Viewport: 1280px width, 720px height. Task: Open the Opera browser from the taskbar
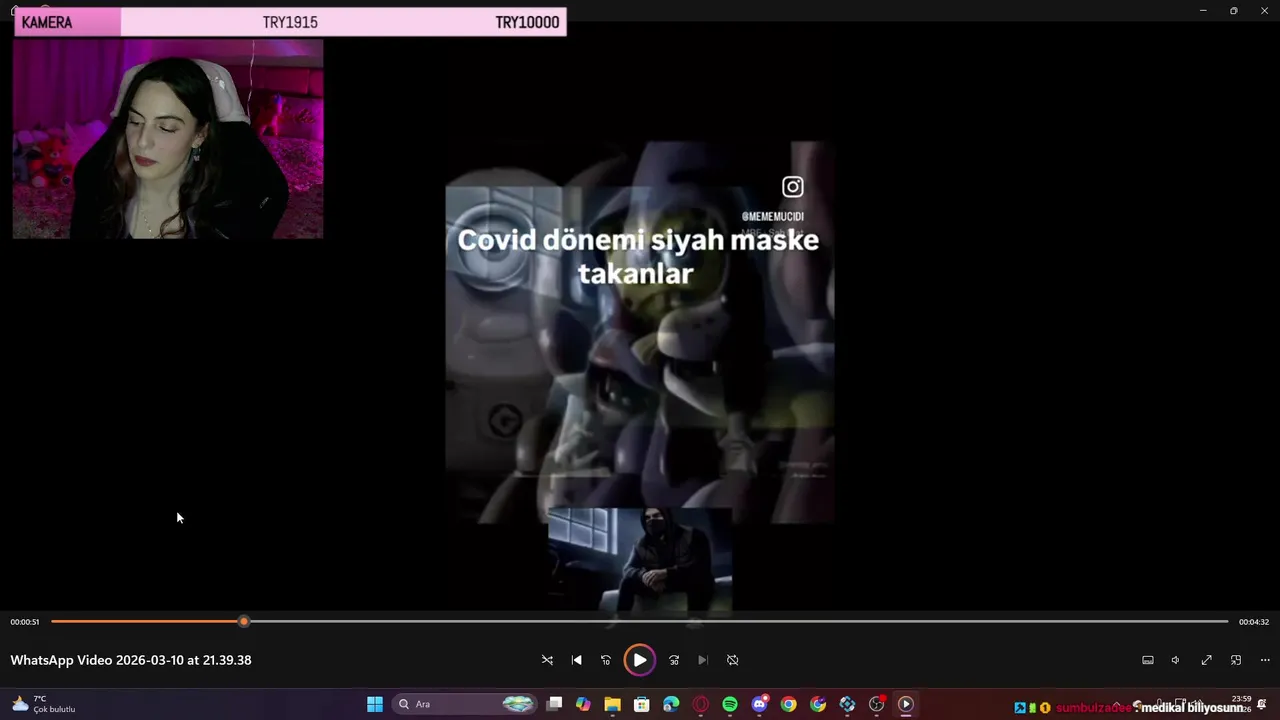coord(701,704)
